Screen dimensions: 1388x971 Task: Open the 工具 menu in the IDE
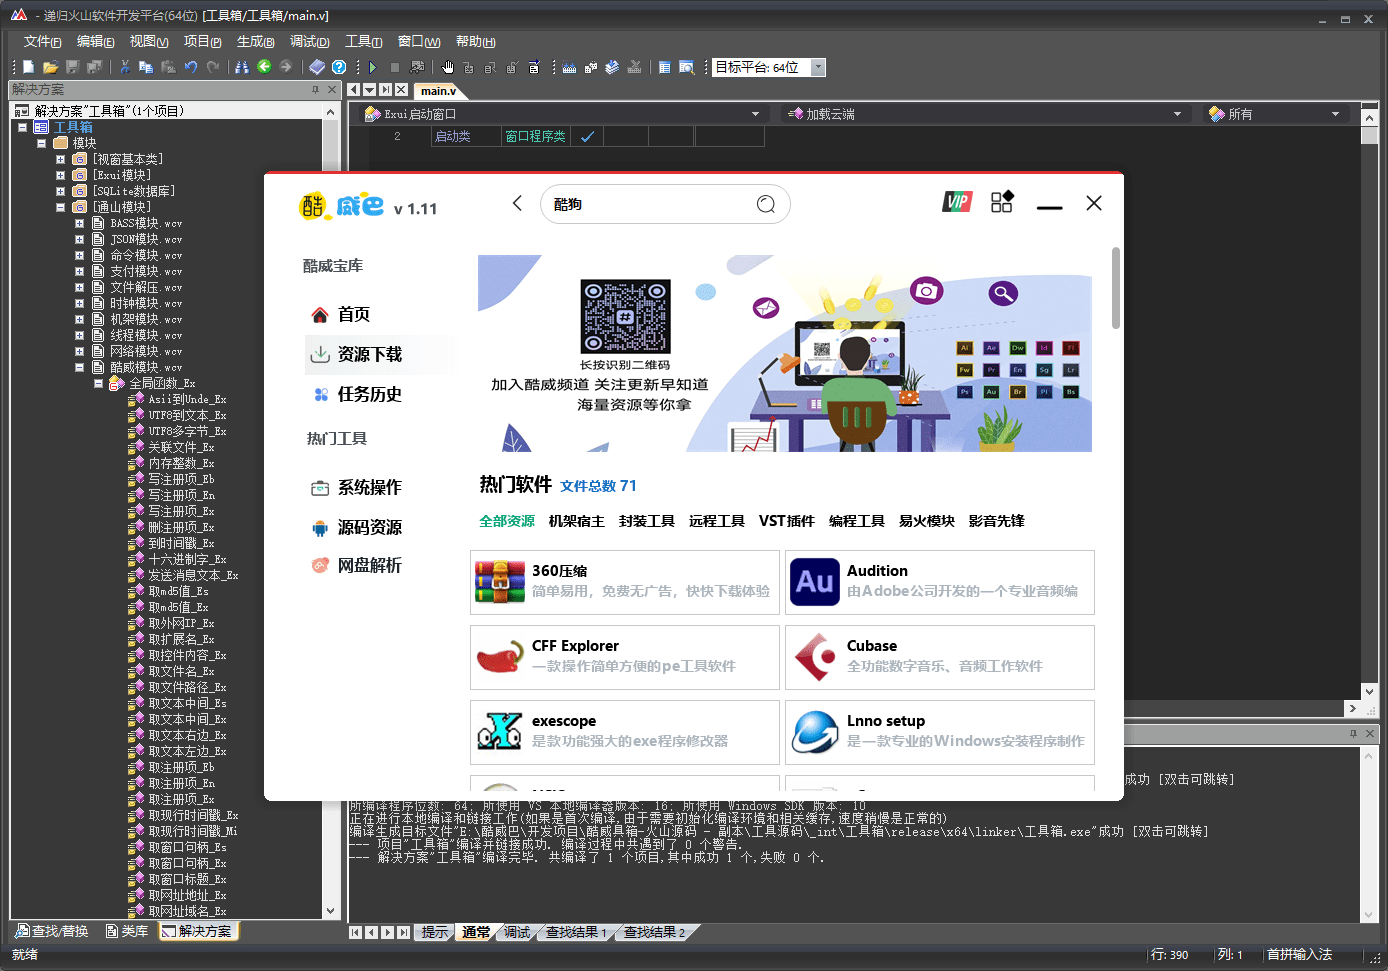pos(364,41)
